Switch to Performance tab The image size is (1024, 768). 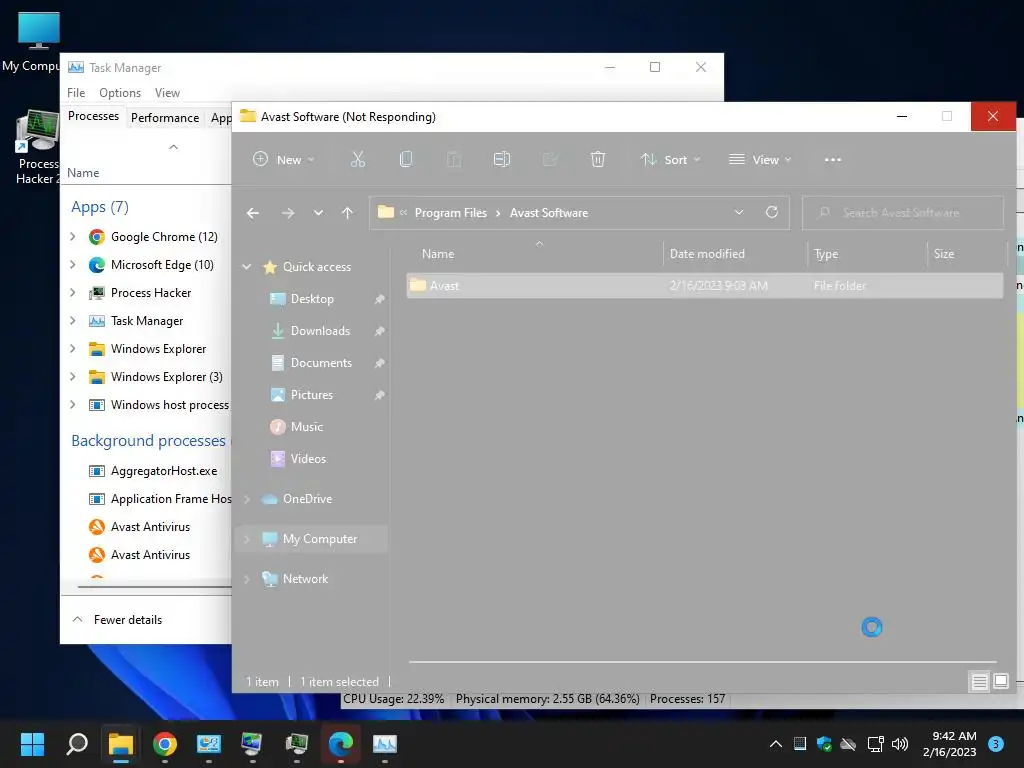pyautogui.click(x=165, y=118)
